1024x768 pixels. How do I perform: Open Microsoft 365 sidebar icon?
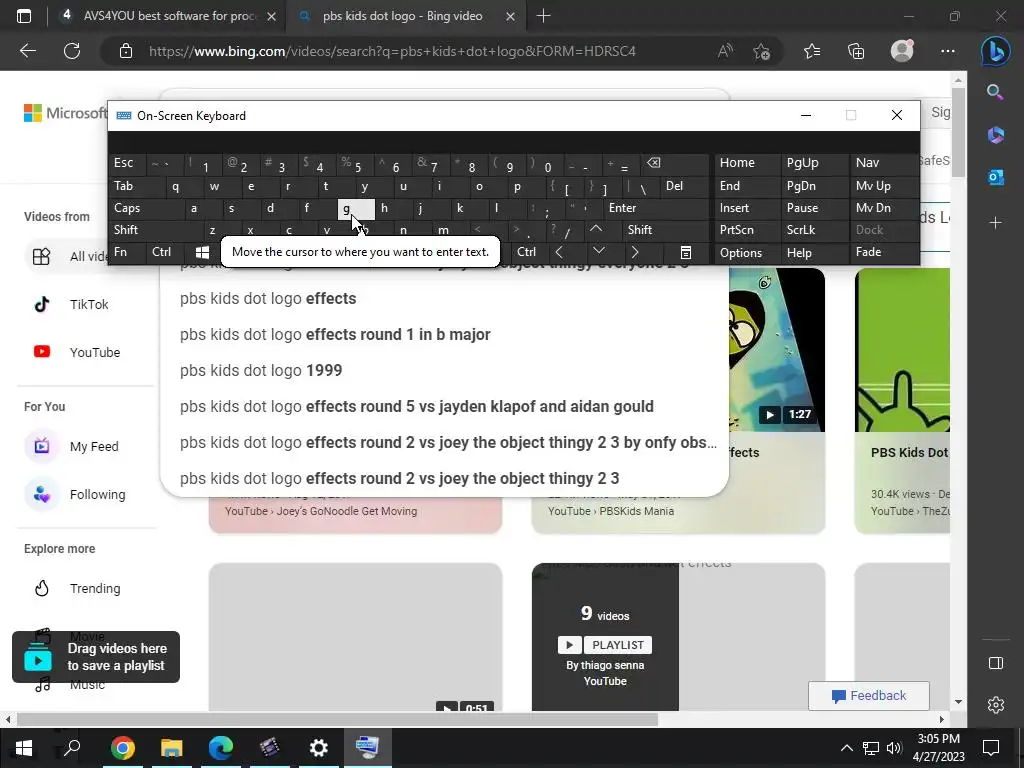coord(995,135)
